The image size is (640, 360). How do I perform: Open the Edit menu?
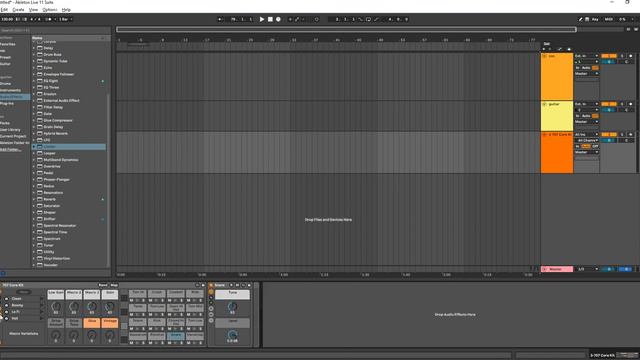click(x=4, y=9)
